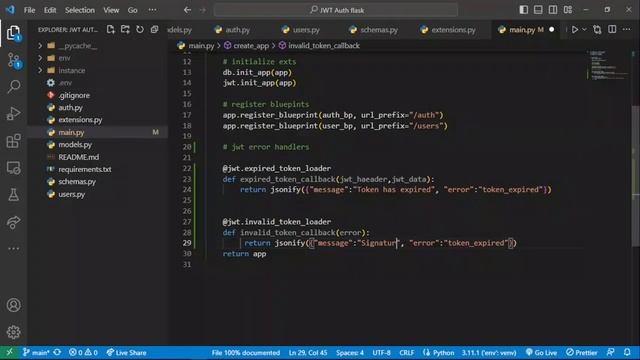Open requirements.txt in Explorer
The height and width of the screenshot is (360, 640).
(84, 169)
